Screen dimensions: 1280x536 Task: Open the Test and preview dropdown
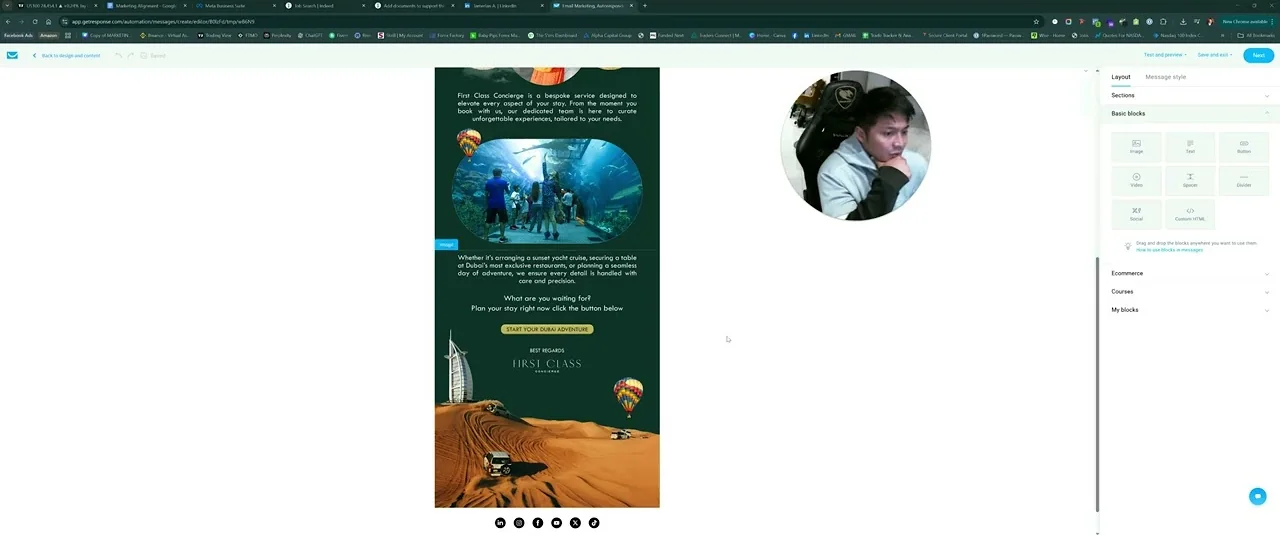(1165, 55)
